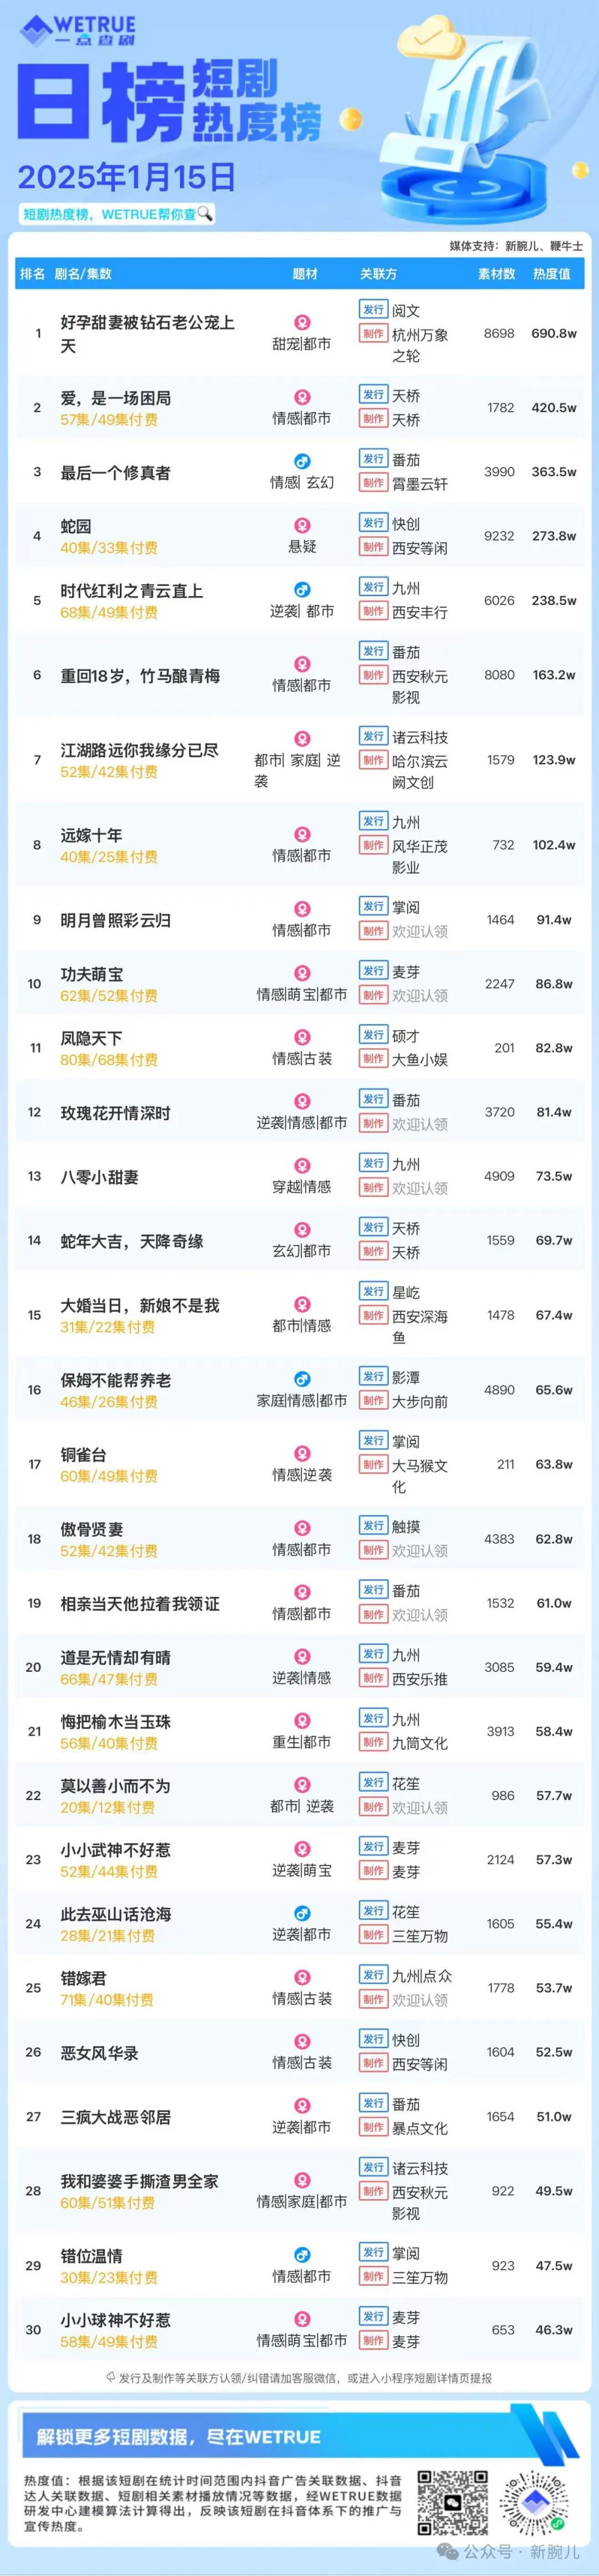Screen dimensions: 599x2576
Task: Click the 短剧热度榜 WETRUE帮你查 search box
Action: click(x=118, y=214)
